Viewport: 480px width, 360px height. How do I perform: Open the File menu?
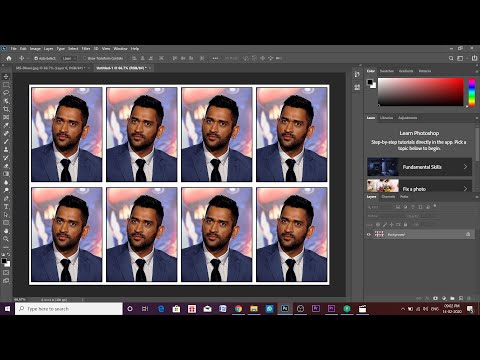[13, 49]
